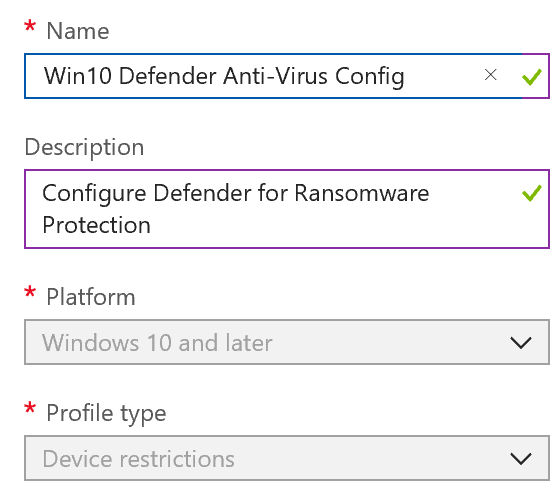The image size is (560, 494).
Task: Click the Platform label
Action: tap(91, 297)
